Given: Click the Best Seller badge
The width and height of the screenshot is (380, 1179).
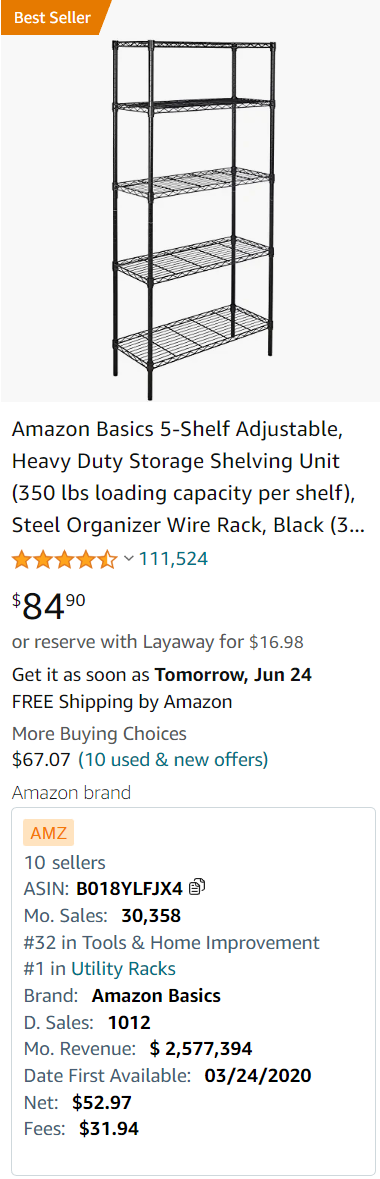Looking at the screenshot, I should (54, 17).
